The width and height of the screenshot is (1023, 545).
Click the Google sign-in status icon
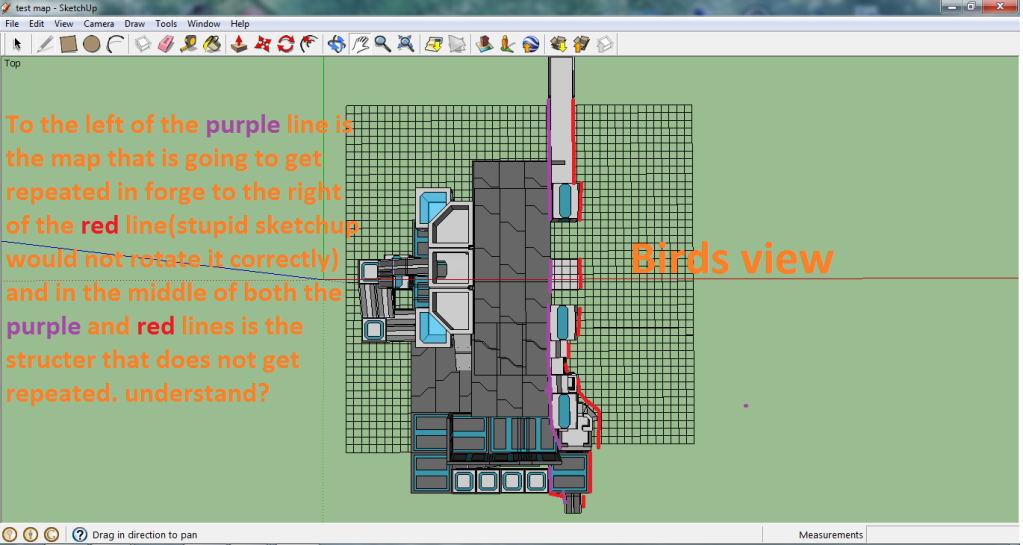52,535
